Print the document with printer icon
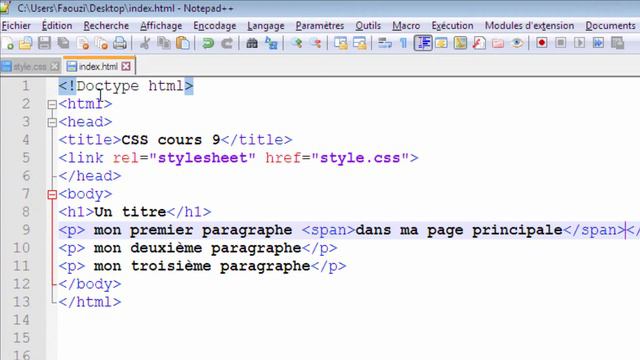Screen dimensions: 640x360 (x=120, y=43)
